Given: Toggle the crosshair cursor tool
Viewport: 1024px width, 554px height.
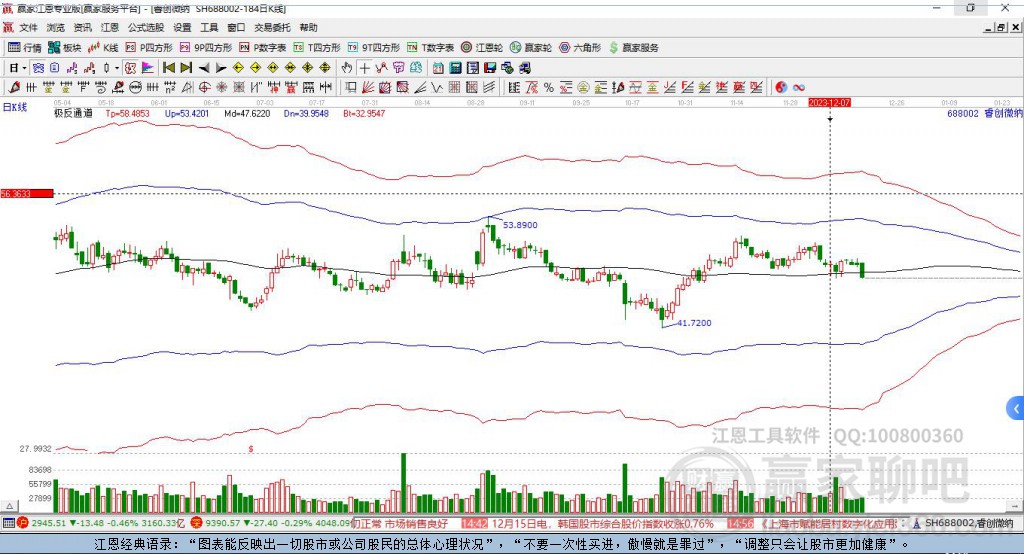Looking at the screenshot, I should click(x=365, y=68).
